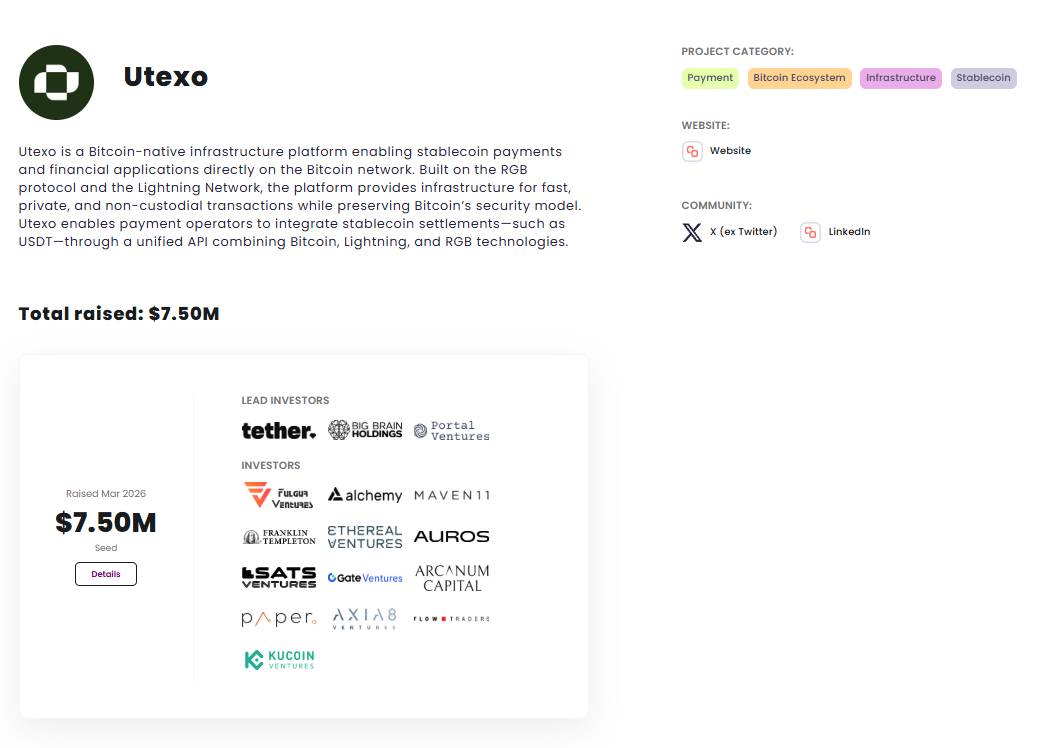The height and width of the screenshot is (748, 1037).
Task: Click the Utexo round logo icon
Action: 56,82
